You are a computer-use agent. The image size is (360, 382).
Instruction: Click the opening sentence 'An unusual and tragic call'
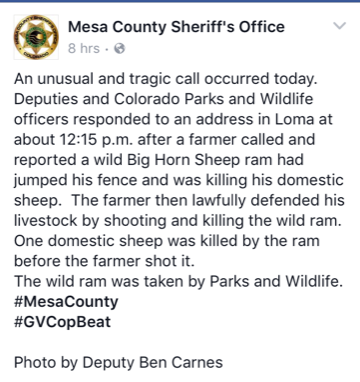108,79
